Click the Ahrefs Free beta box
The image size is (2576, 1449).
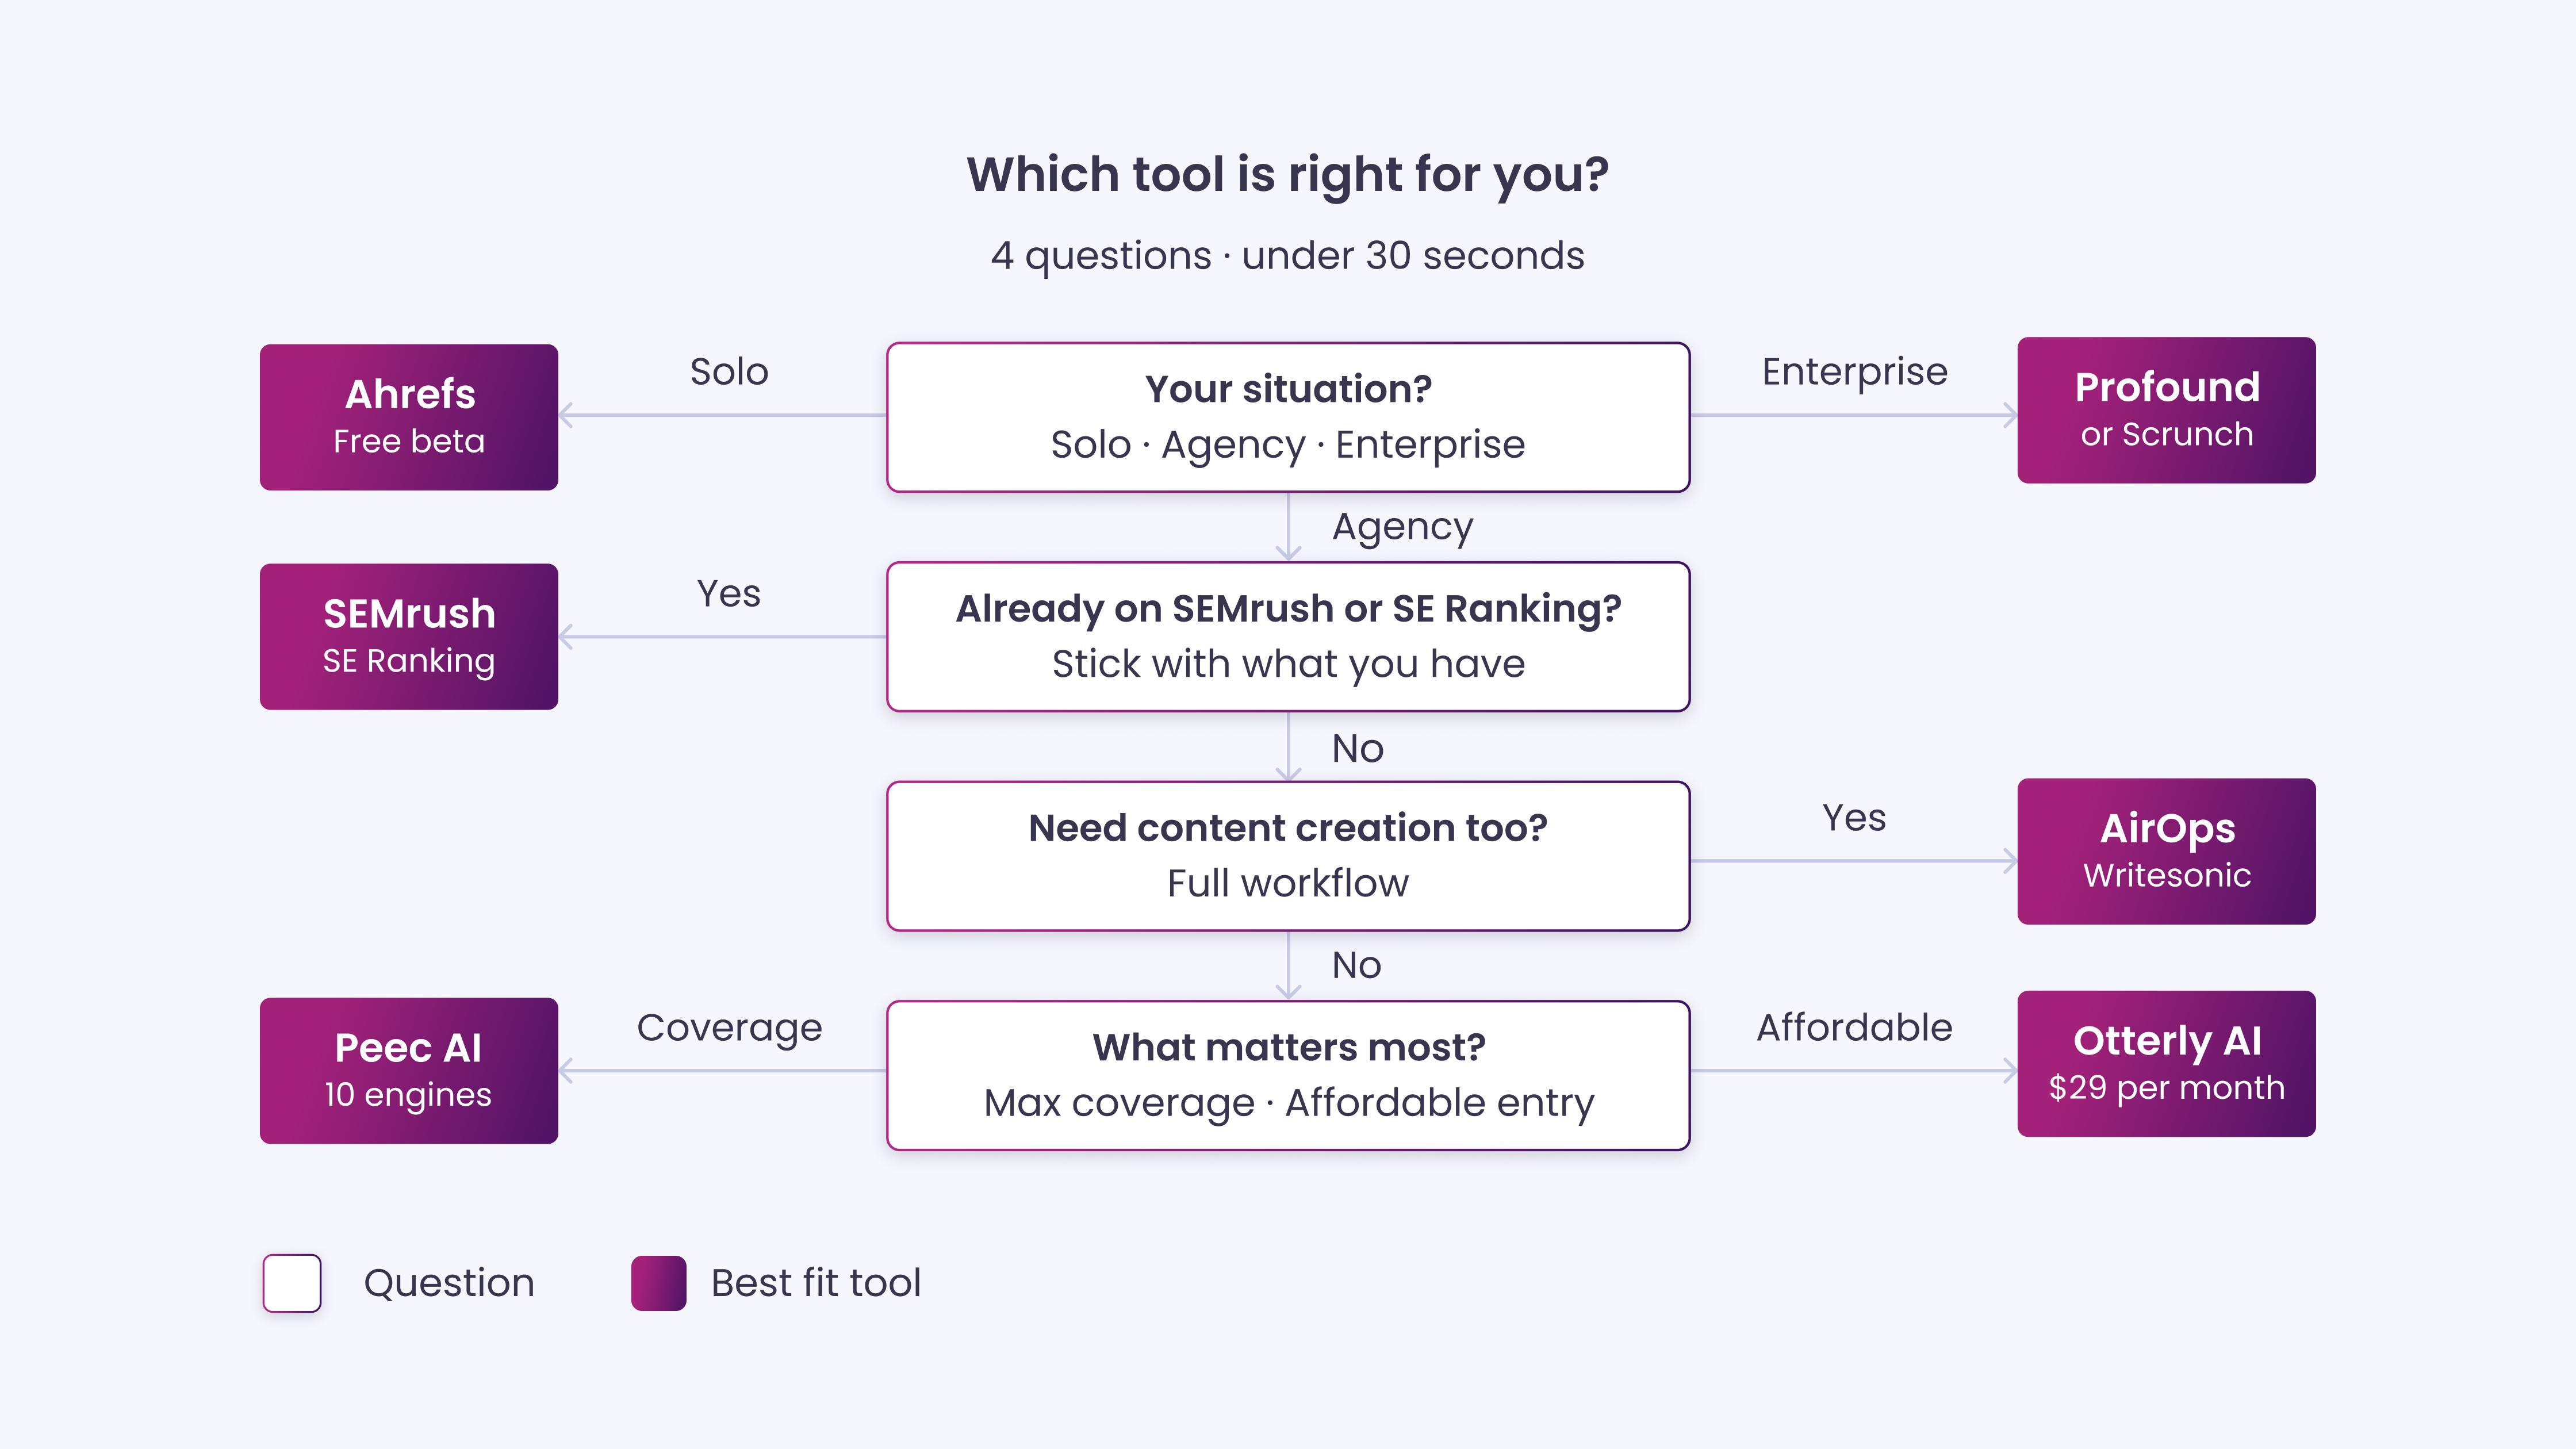point(409,417)
